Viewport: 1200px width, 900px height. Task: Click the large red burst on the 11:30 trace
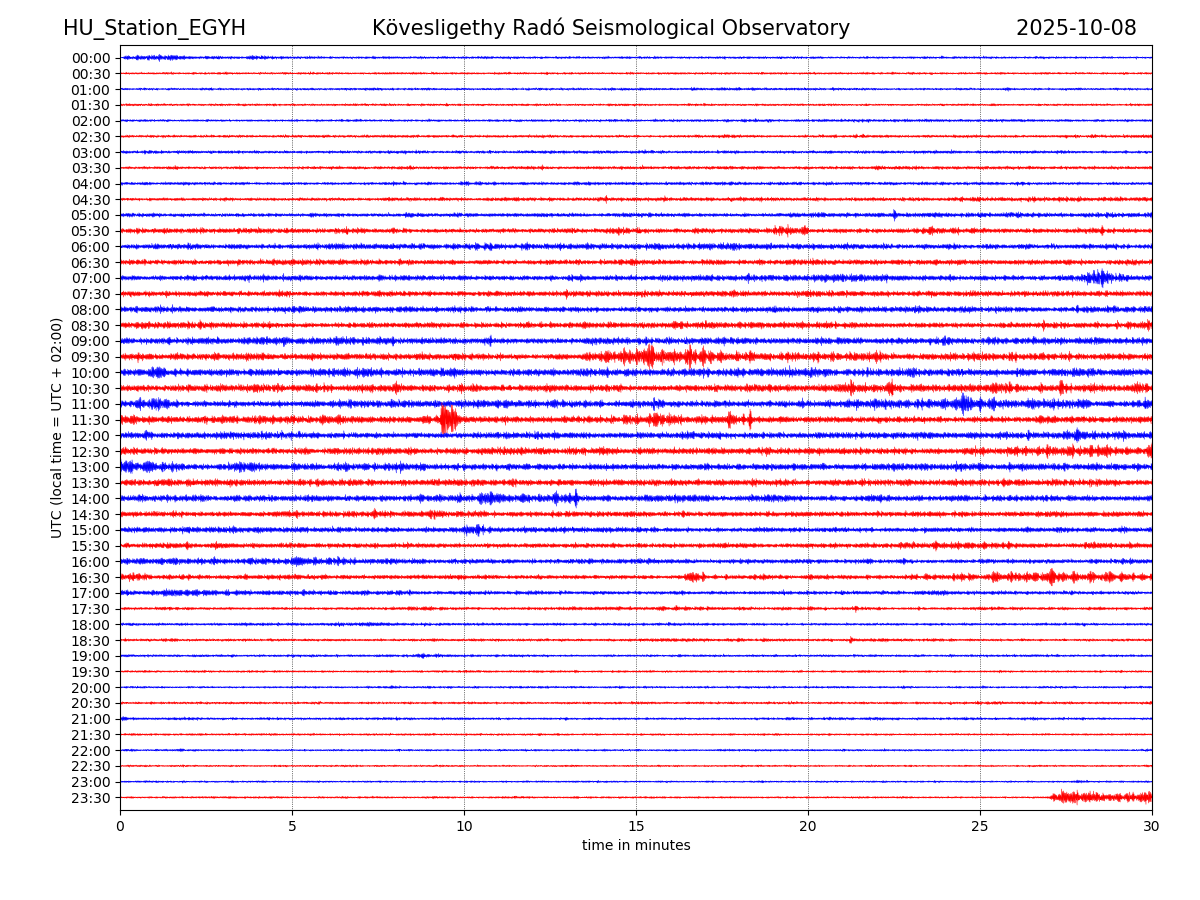449,419
